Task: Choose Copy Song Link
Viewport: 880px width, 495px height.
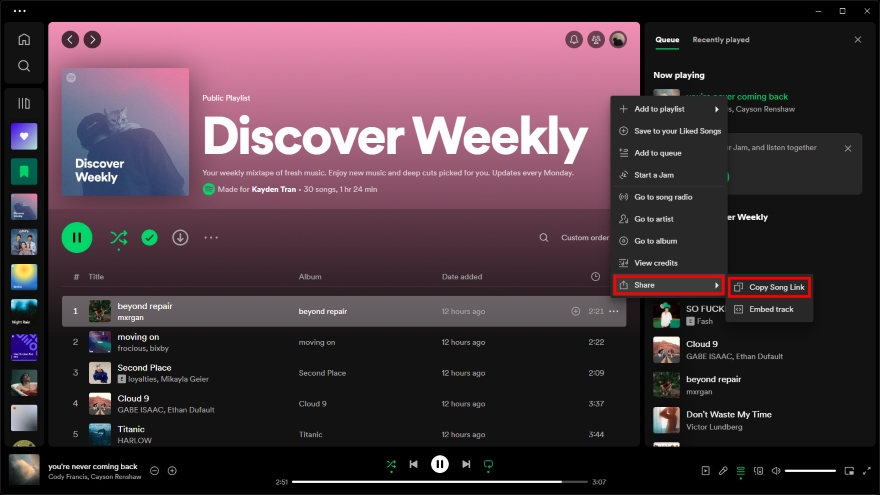Action: point(769,287)
